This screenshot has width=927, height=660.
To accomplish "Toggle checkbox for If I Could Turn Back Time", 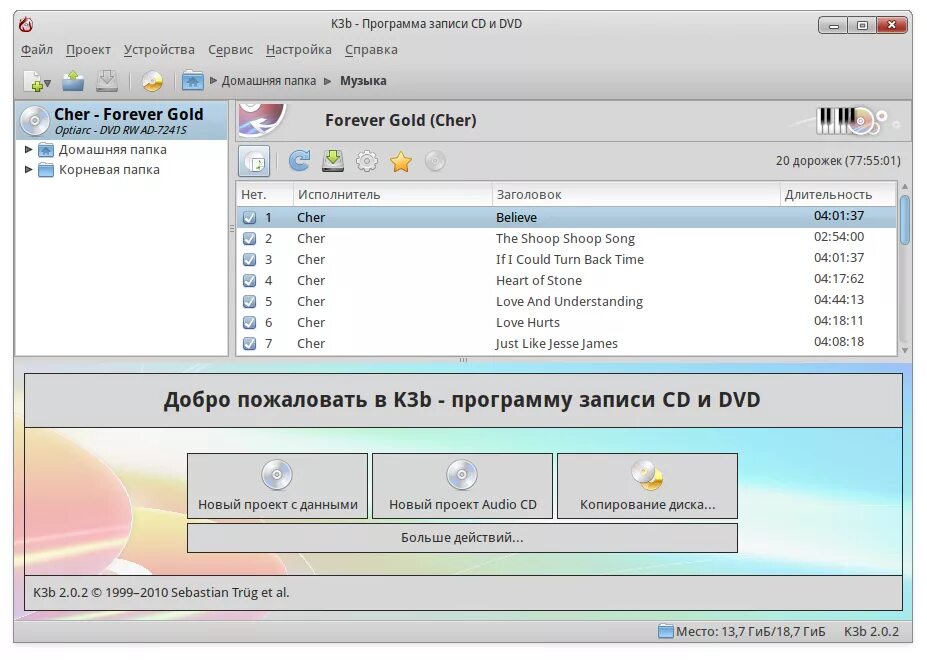I will point(249,260).
